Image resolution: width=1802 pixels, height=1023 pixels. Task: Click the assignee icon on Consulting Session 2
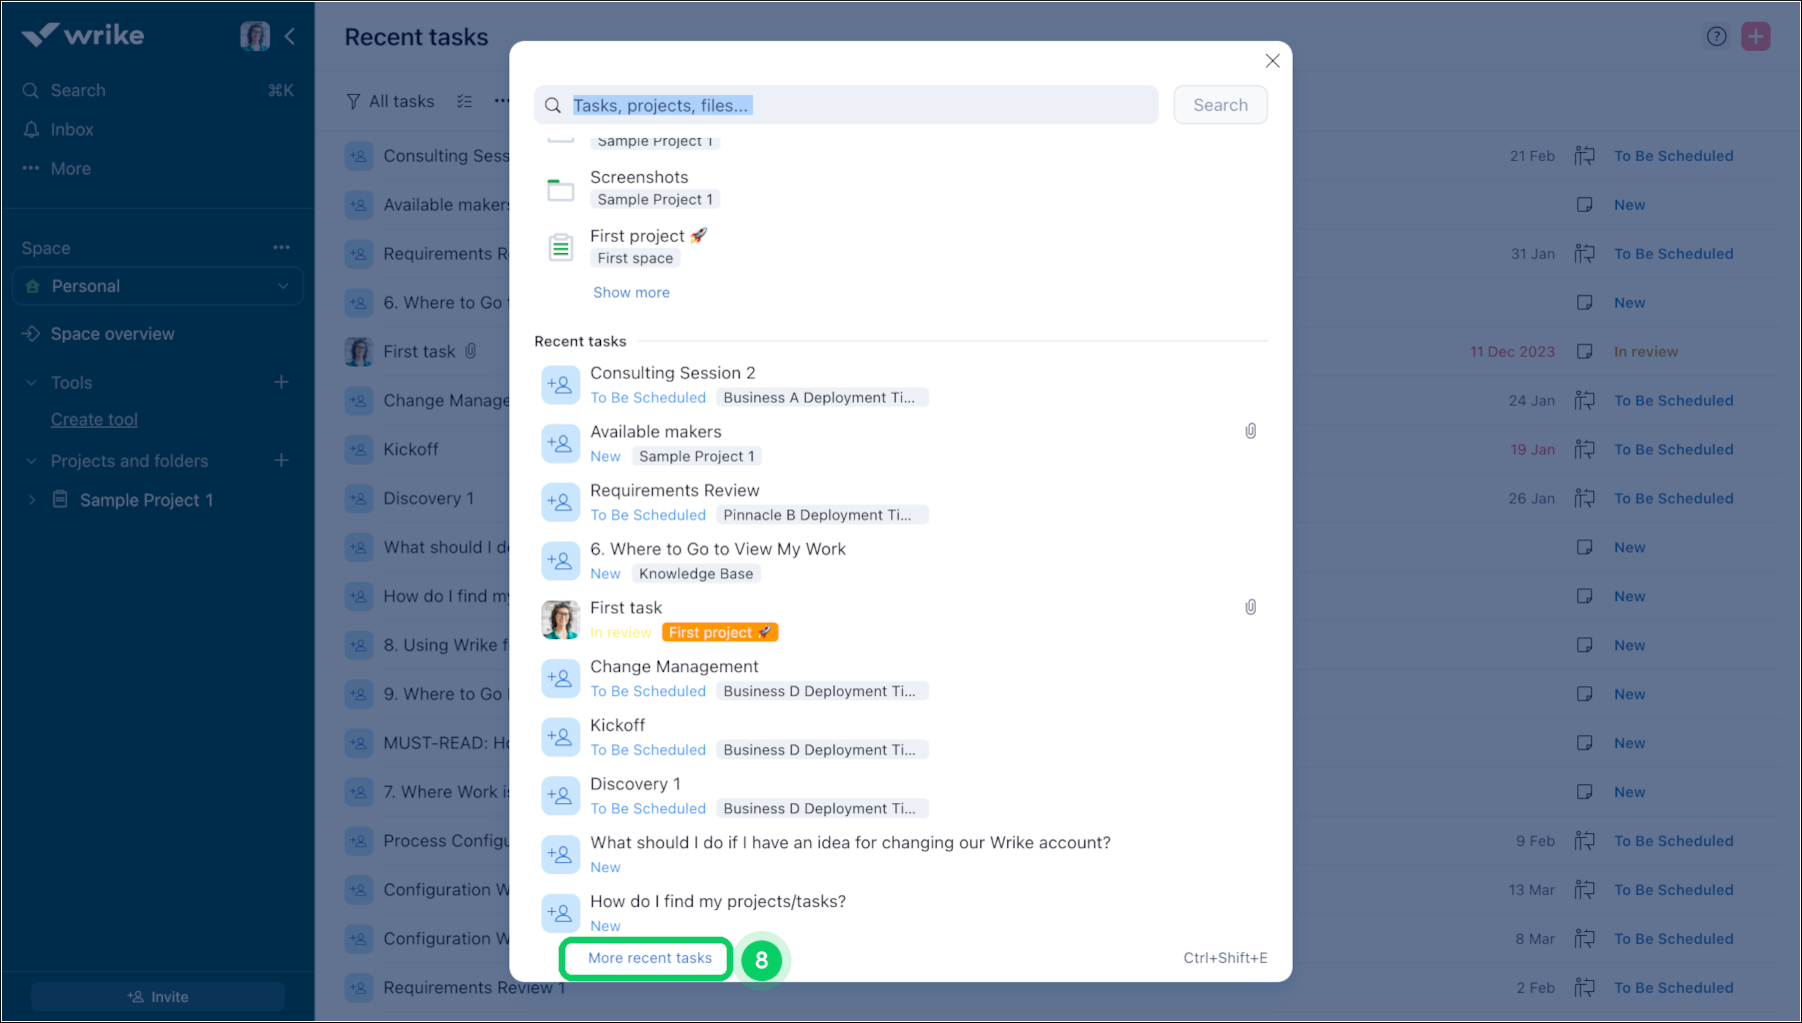click(x=560, y=384)
